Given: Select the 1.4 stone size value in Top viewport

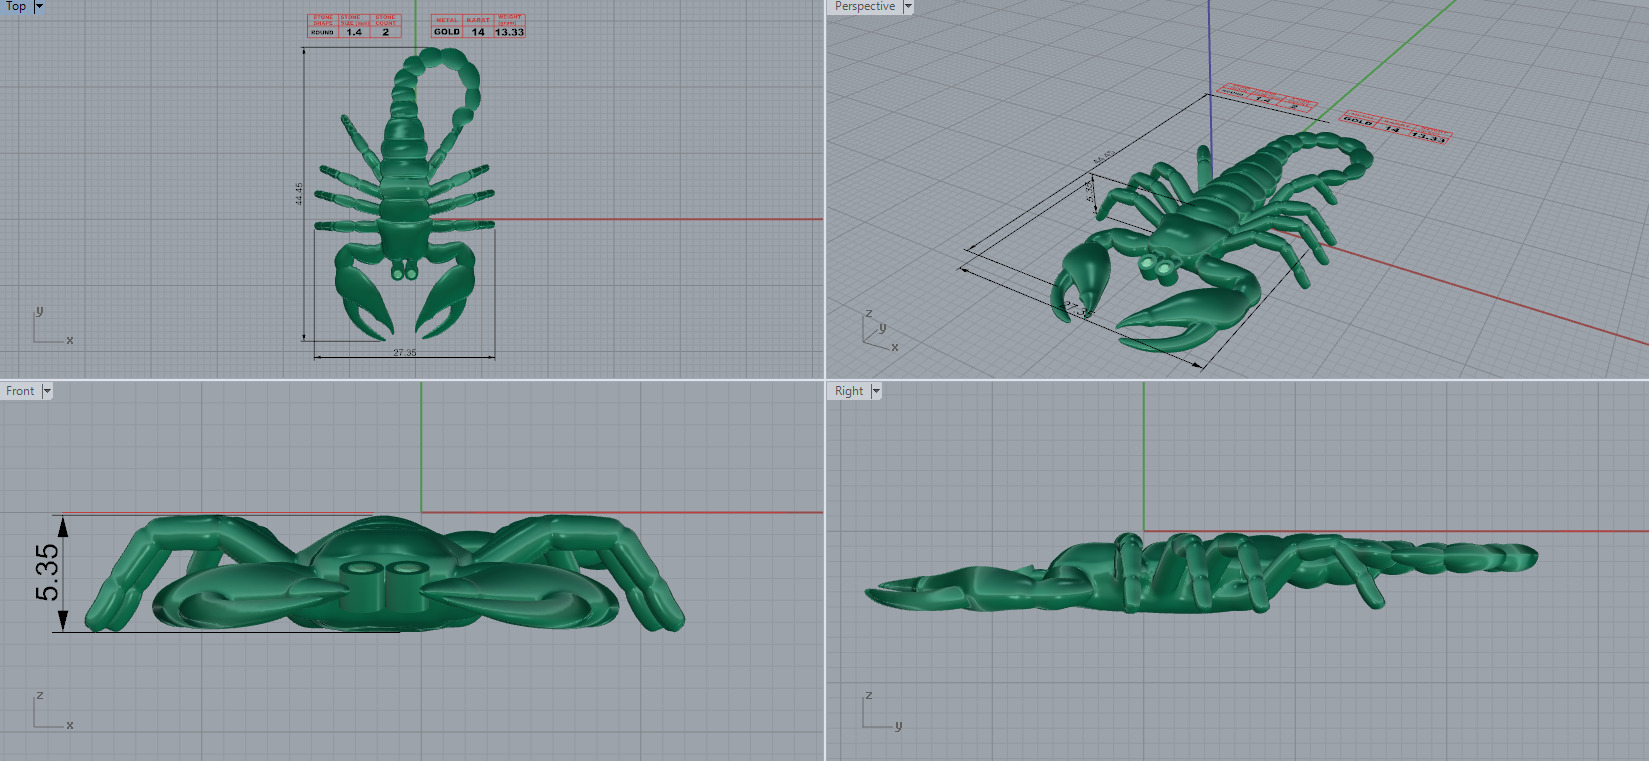Looking at the screenshot, I should click(354, 32).
